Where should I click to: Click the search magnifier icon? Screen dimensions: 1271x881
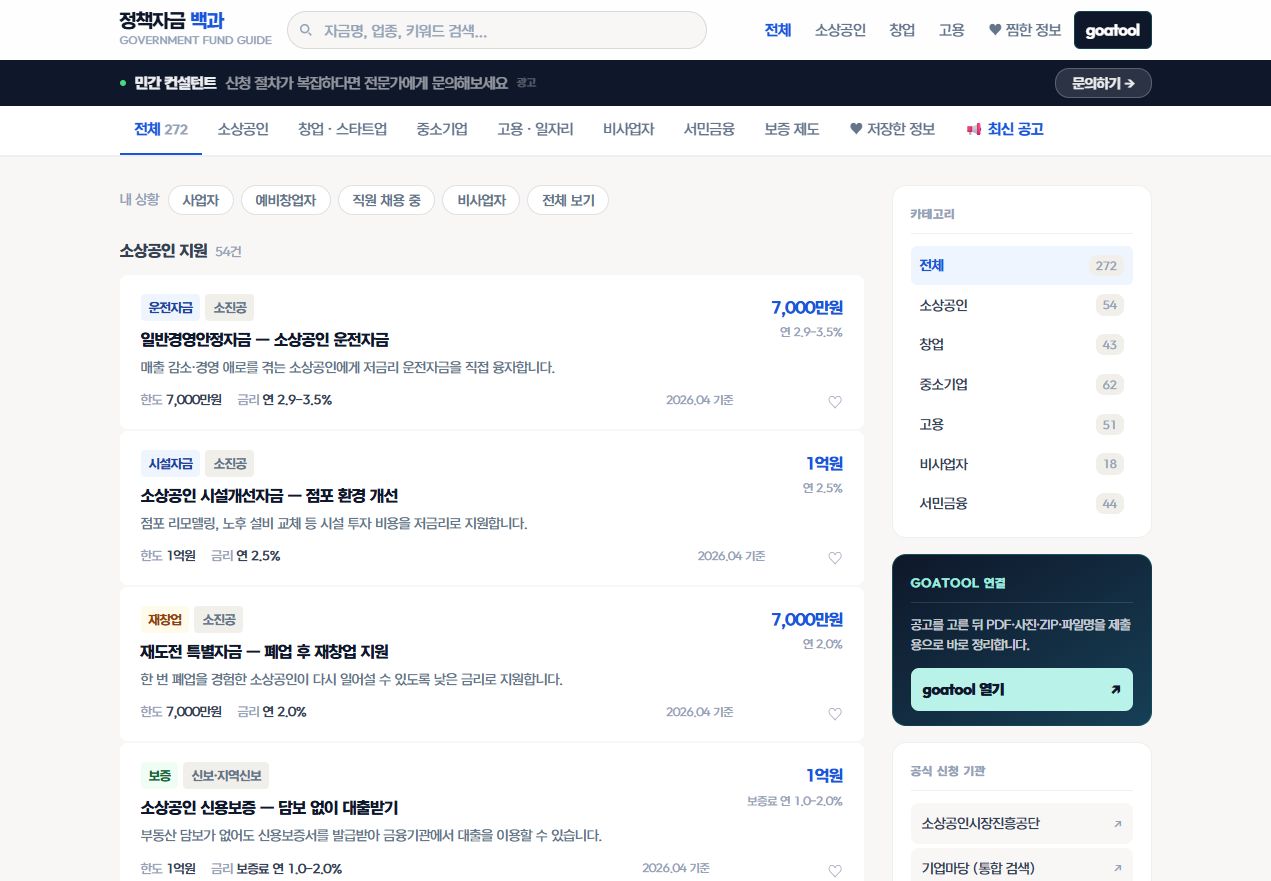(306, 30)
